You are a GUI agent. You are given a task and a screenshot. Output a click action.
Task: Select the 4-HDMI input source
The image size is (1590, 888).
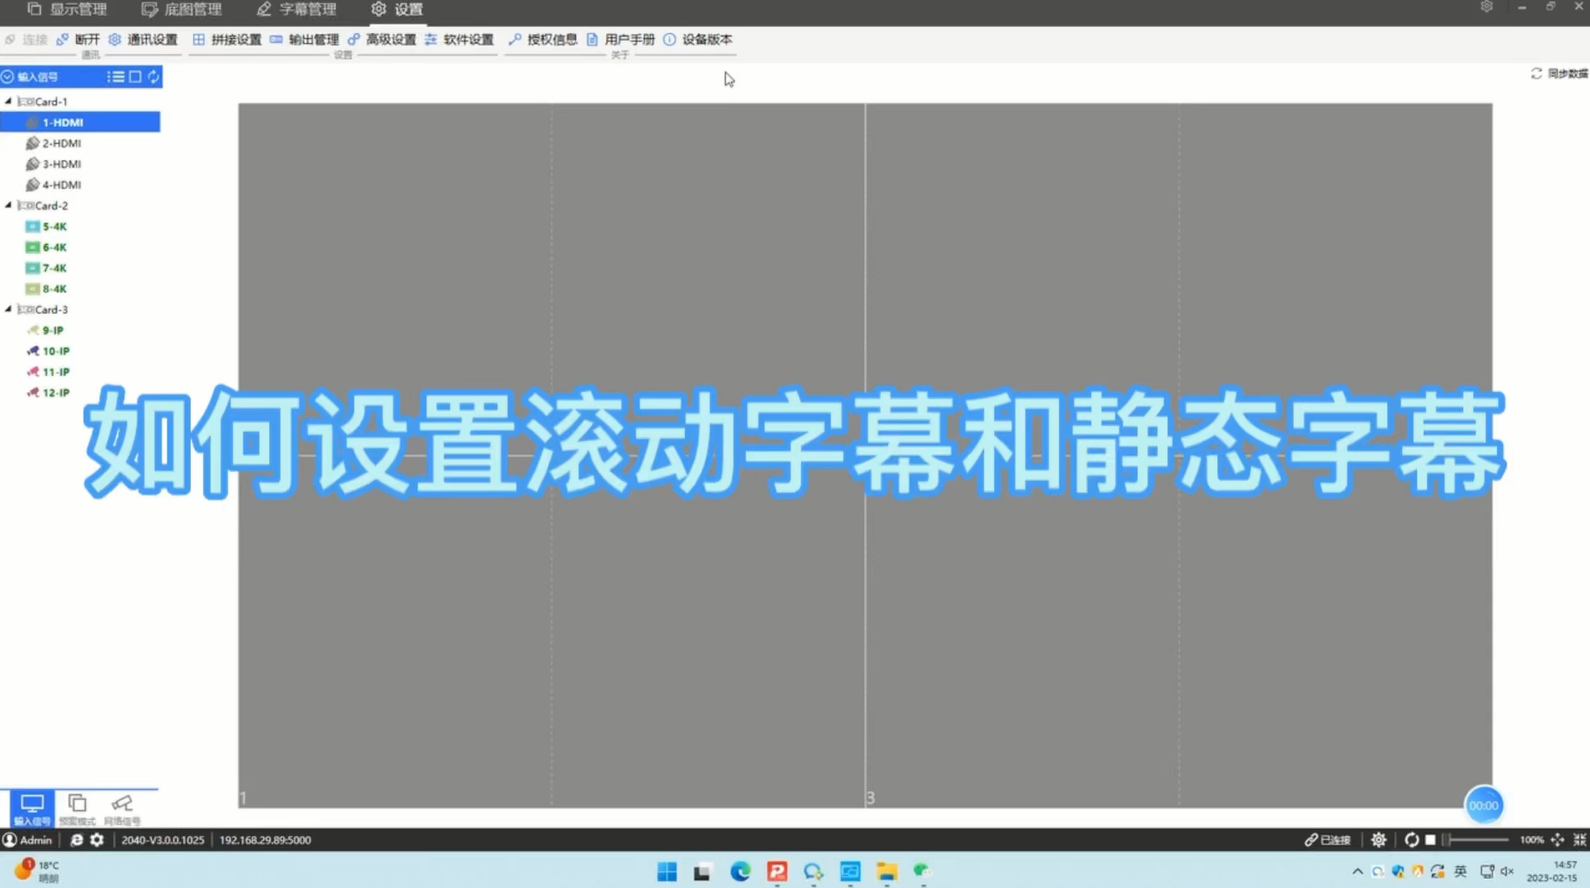coord(53,185)
